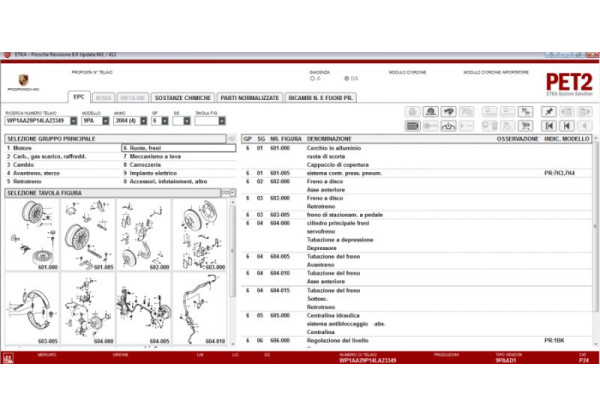Expand the chassis number search dropdown
Screen dimensions: 600x416
[x=72, y=120]
